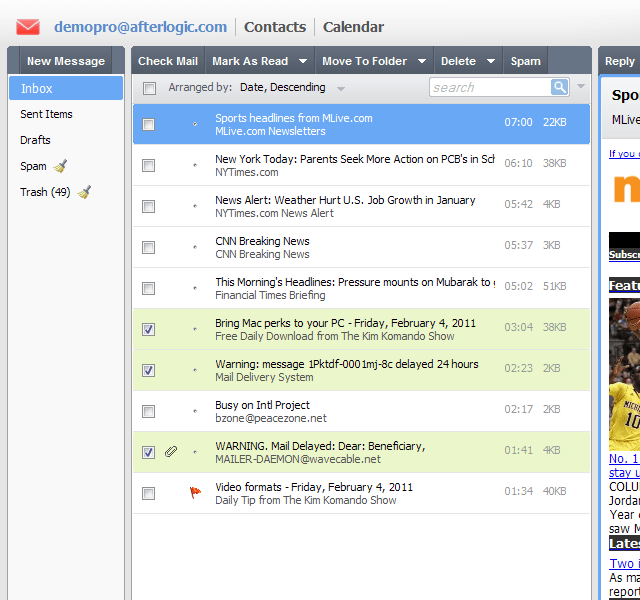Screen dimensions: 640x600
Task: Click flag dot on New York Today message
Action: [195, 165]
